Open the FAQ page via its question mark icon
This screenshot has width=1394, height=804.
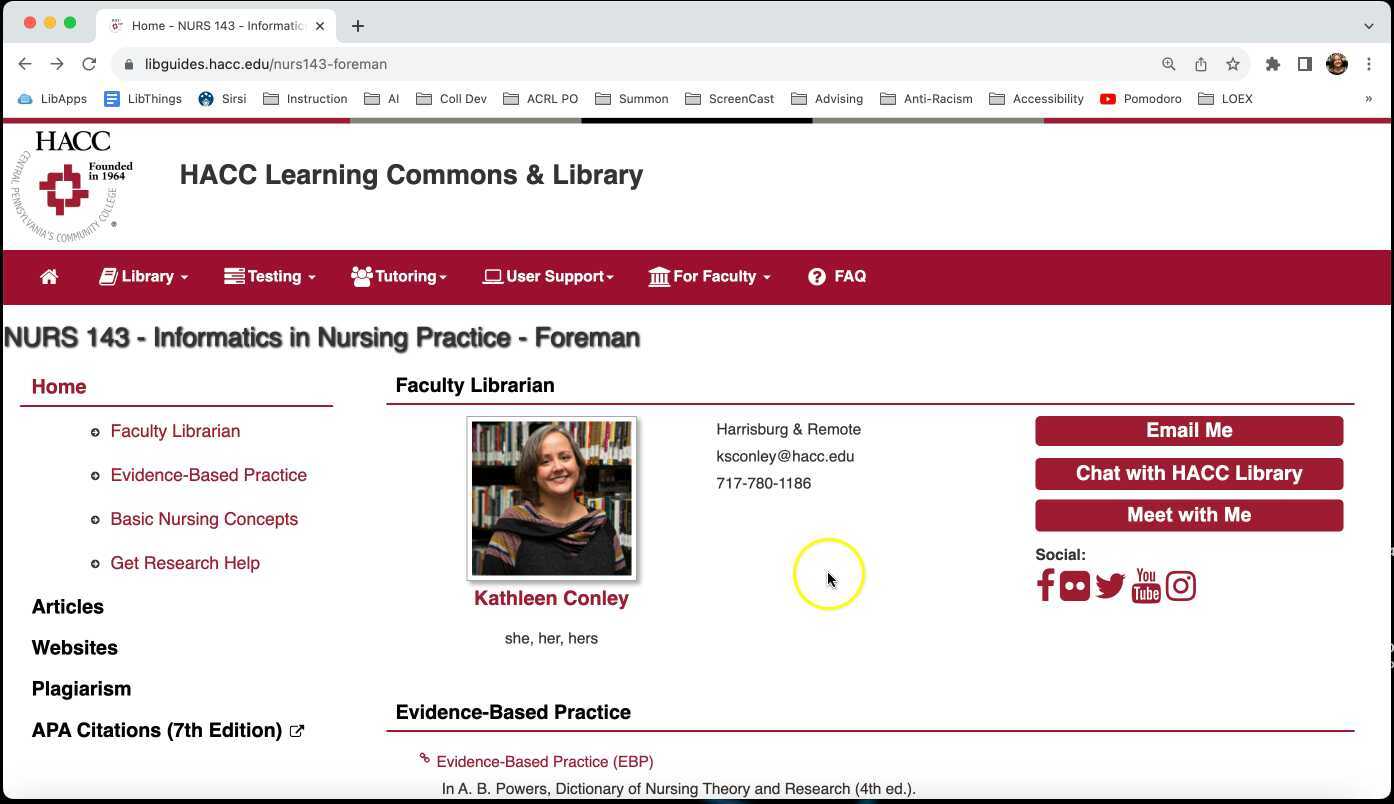[x=817, y=276]
